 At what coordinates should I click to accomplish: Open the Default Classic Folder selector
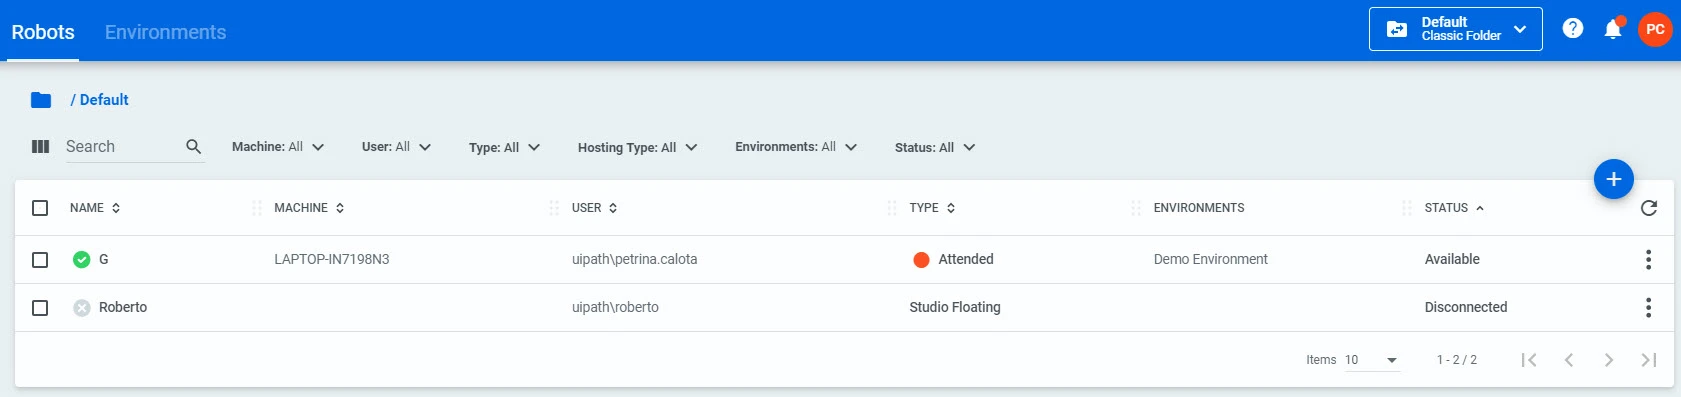pos(1455,29)
